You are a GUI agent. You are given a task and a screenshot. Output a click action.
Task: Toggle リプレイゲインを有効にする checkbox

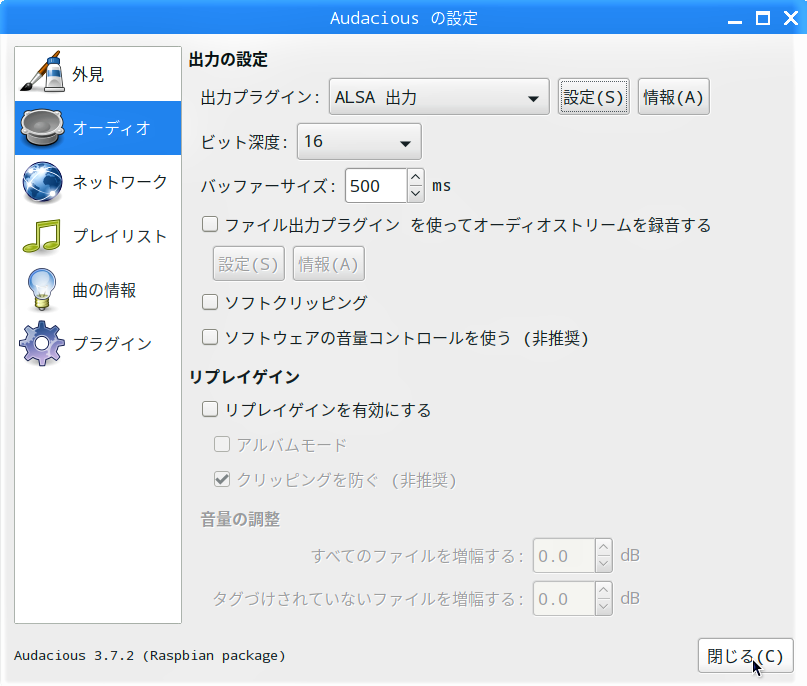pos(210,410)
